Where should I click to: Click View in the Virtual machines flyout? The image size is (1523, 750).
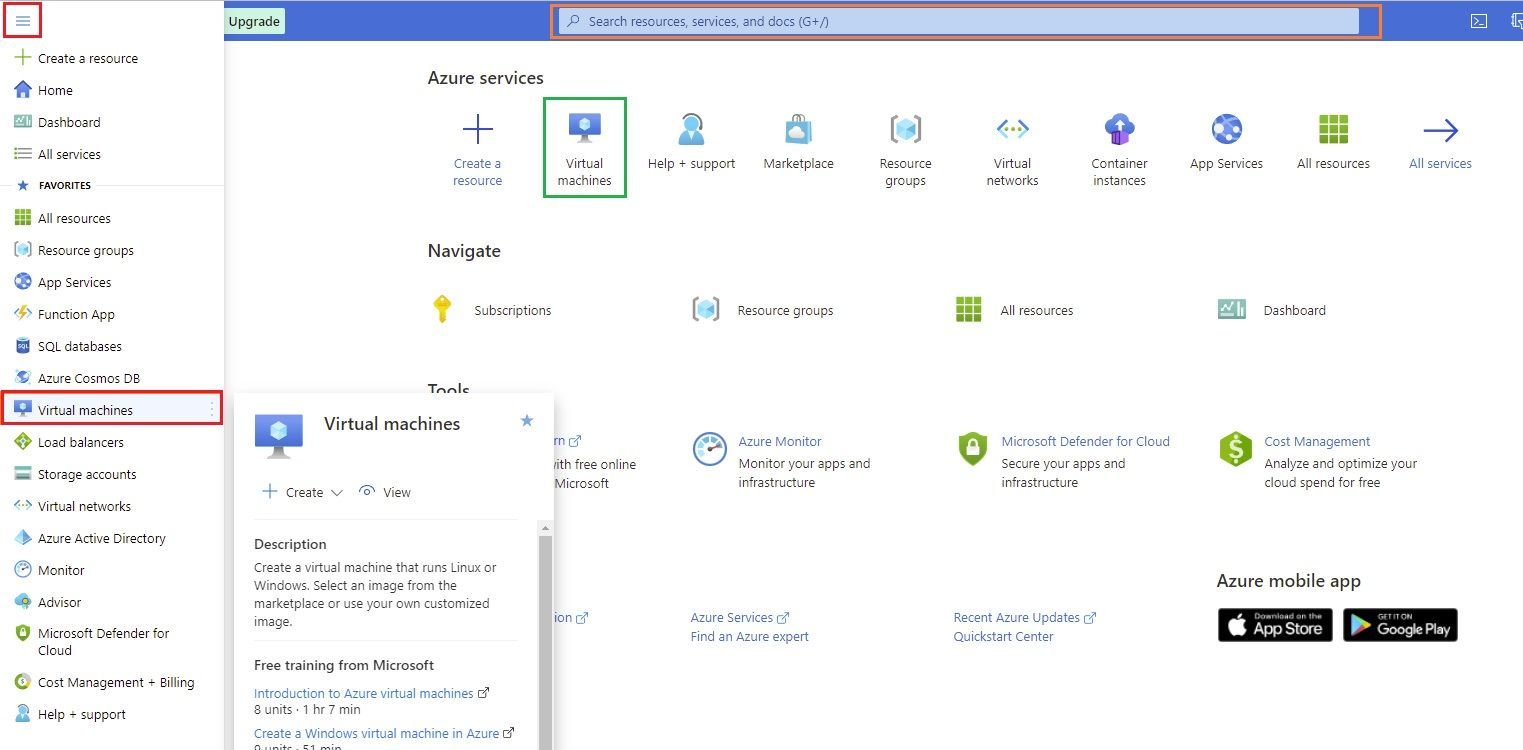(385, 492)
